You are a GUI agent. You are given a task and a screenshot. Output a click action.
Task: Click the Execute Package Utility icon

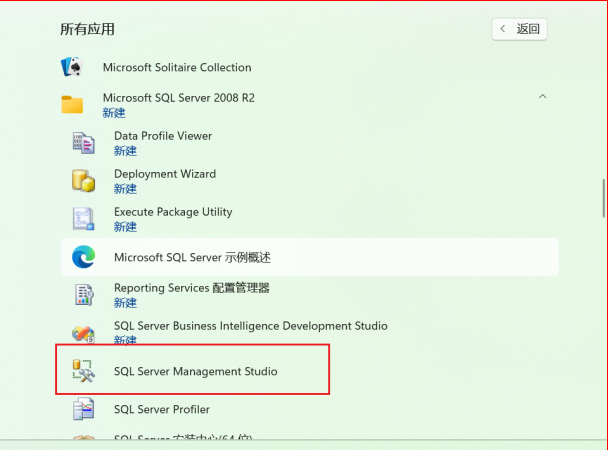[x=83, y=219]
